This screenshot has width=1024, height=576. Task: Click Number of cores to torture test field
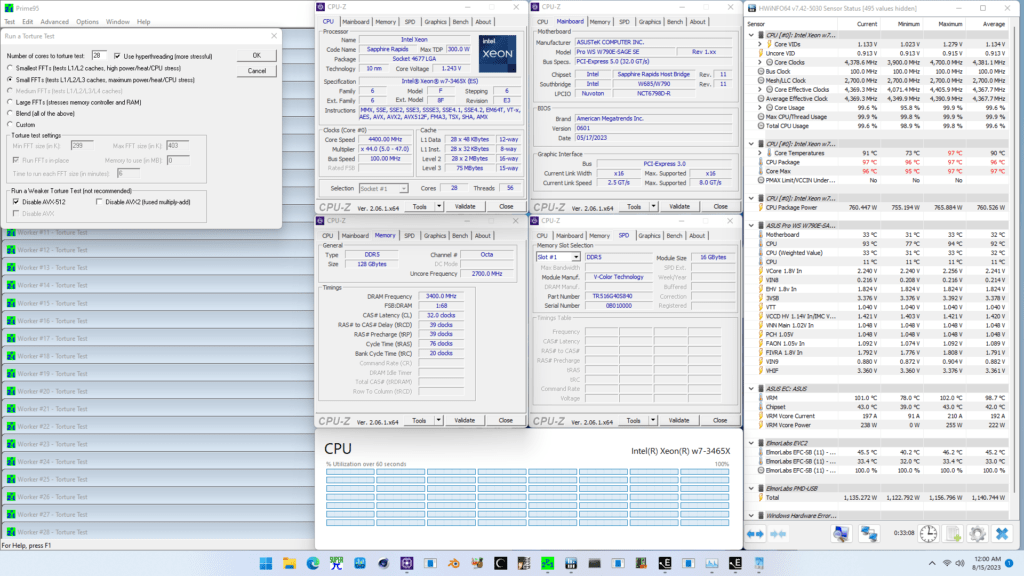pyautogui.click(x=99, y=56)
